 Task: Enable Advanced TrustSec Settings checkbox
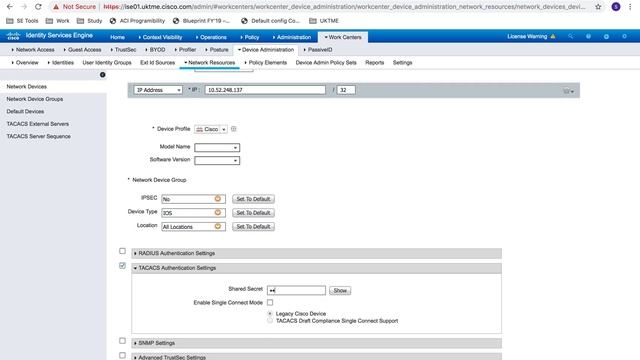point(122,356)
